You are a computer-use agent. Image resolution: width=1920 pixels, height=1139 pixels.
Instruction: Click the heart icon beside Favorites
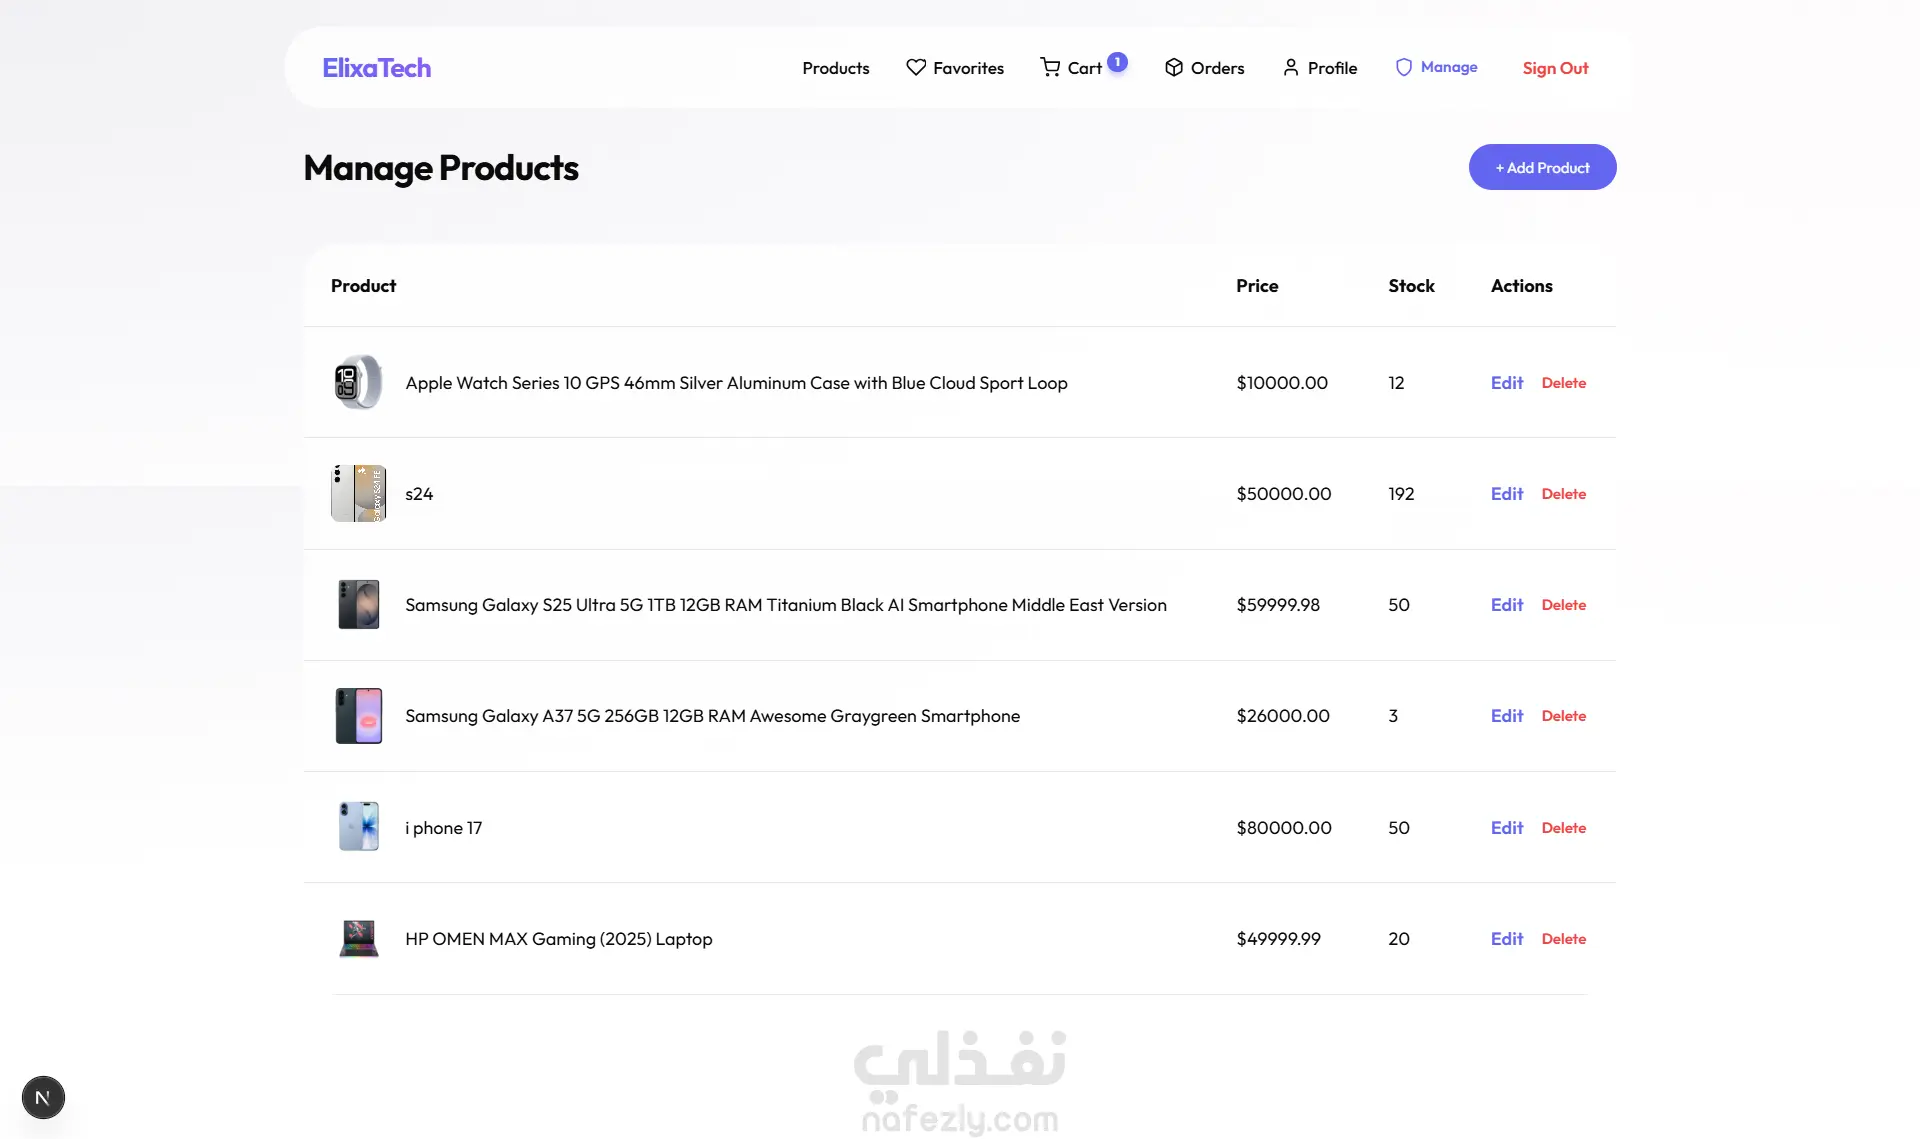(x=916, y=67)
